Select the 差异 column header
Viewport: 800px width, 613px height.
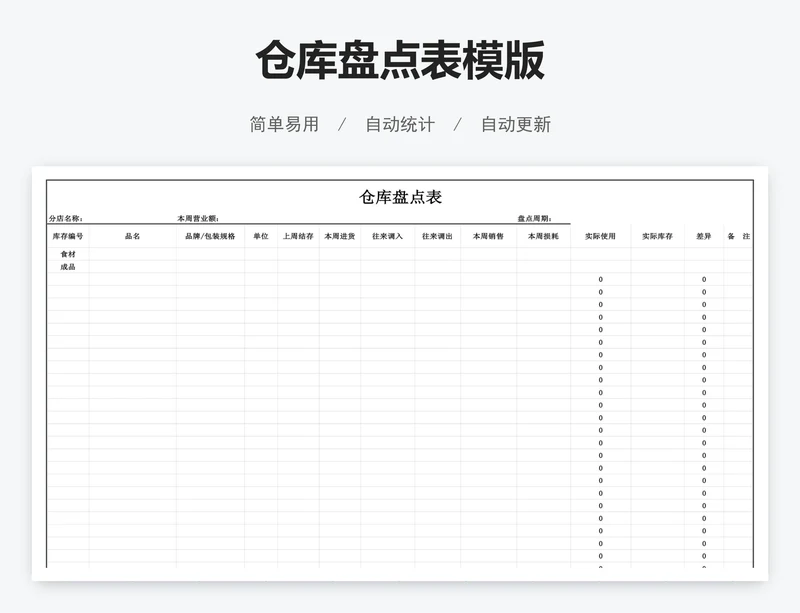tap(704, 236)
